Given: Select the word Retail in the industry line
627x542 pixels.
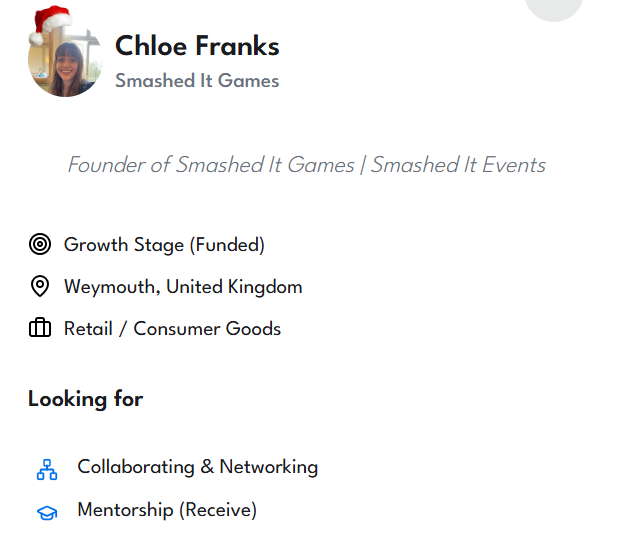Looking at the screenshot, I should [88, 328].
